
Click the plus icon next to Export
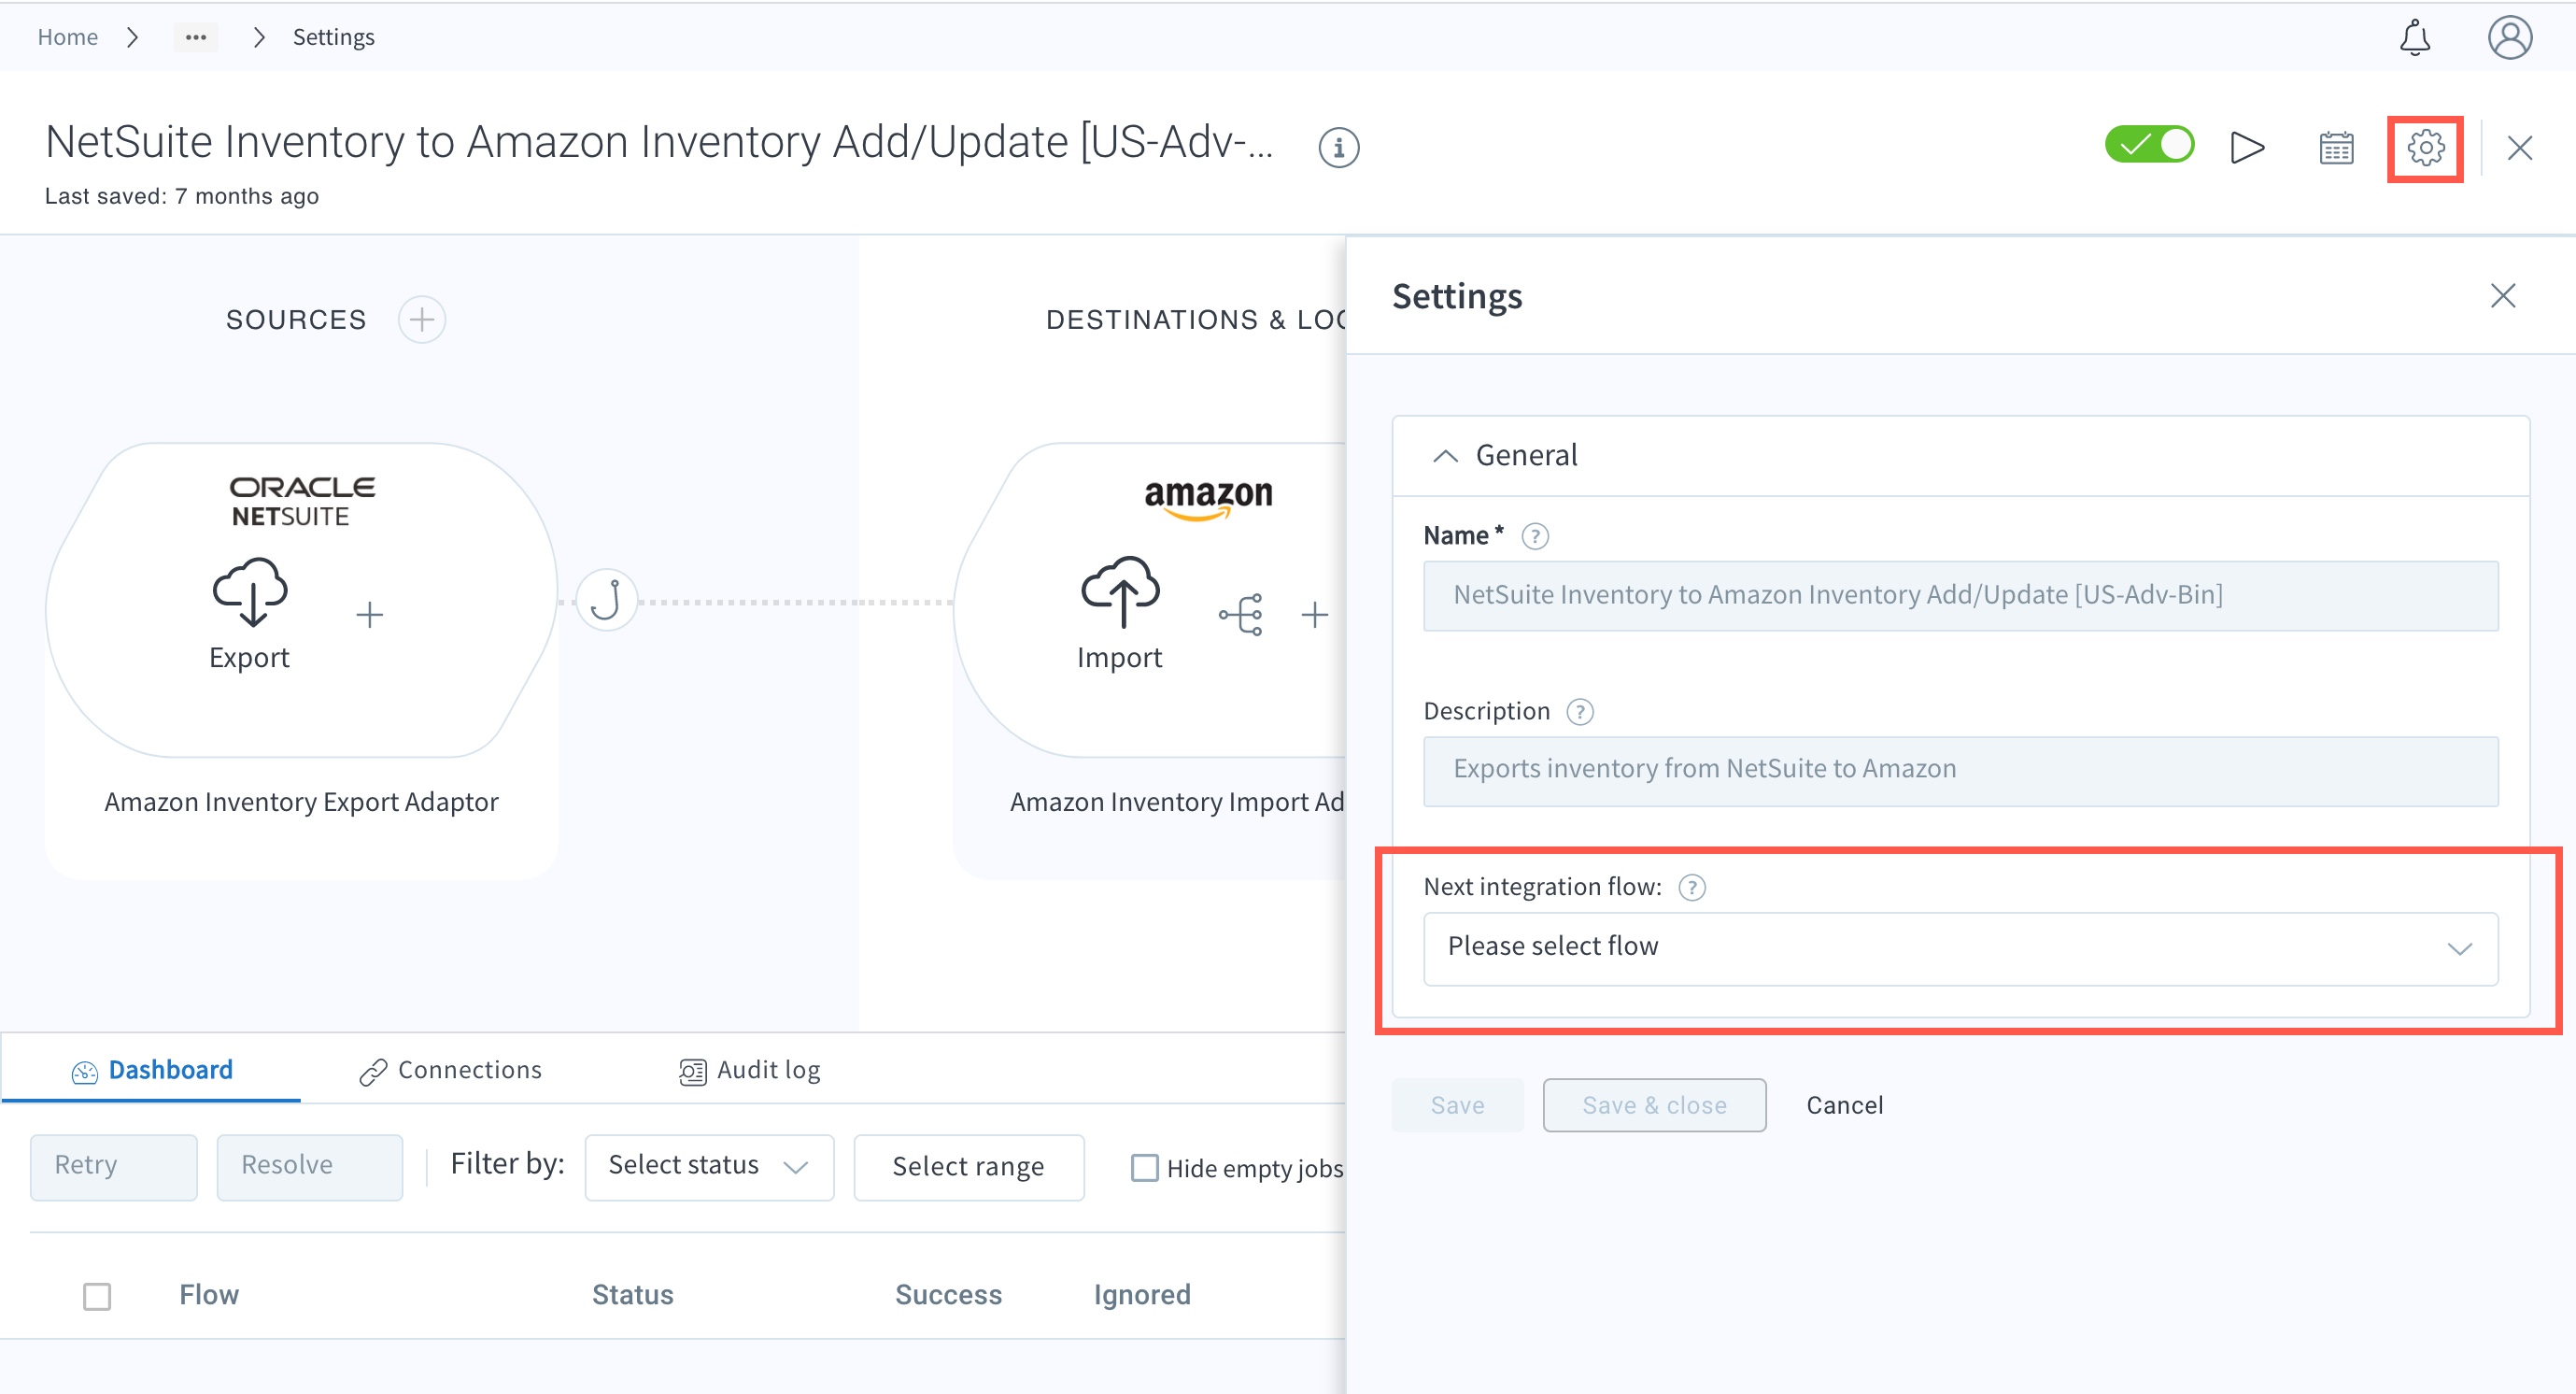(x=369, y=614)
